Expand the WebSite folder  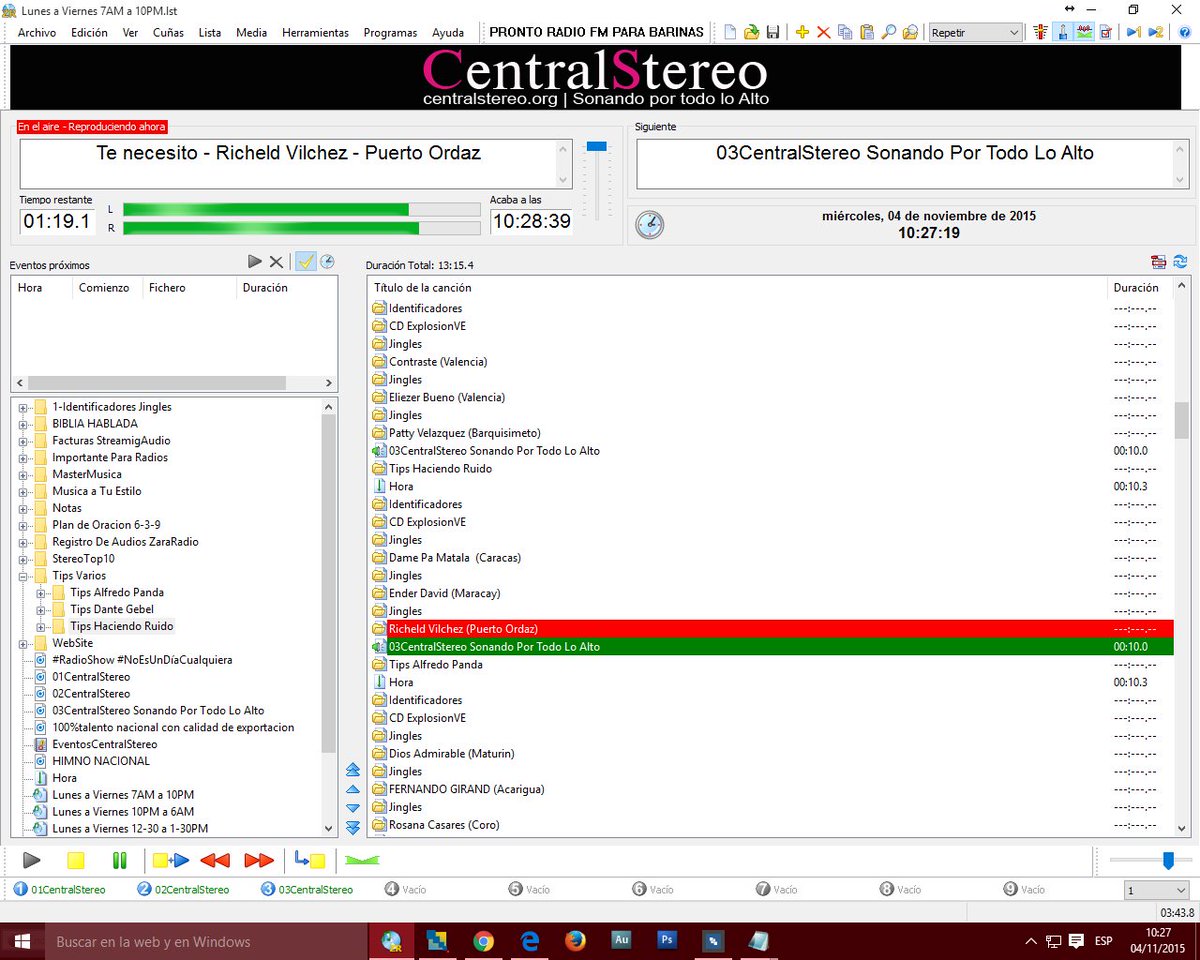tap(23, 643)
